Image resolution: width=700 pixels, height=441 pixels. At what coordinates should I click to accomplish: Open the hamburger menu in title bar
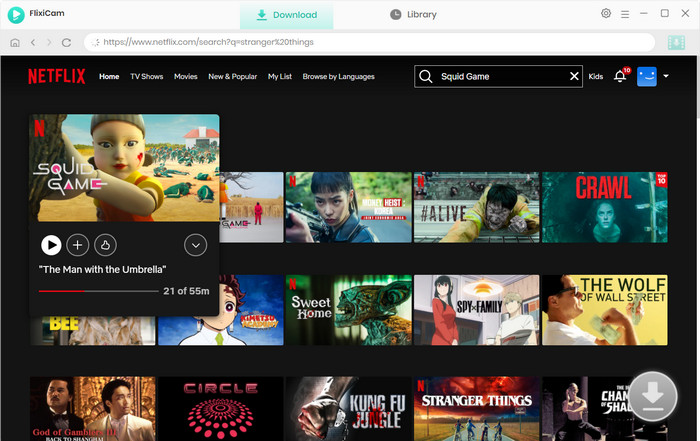coord(625,14)
